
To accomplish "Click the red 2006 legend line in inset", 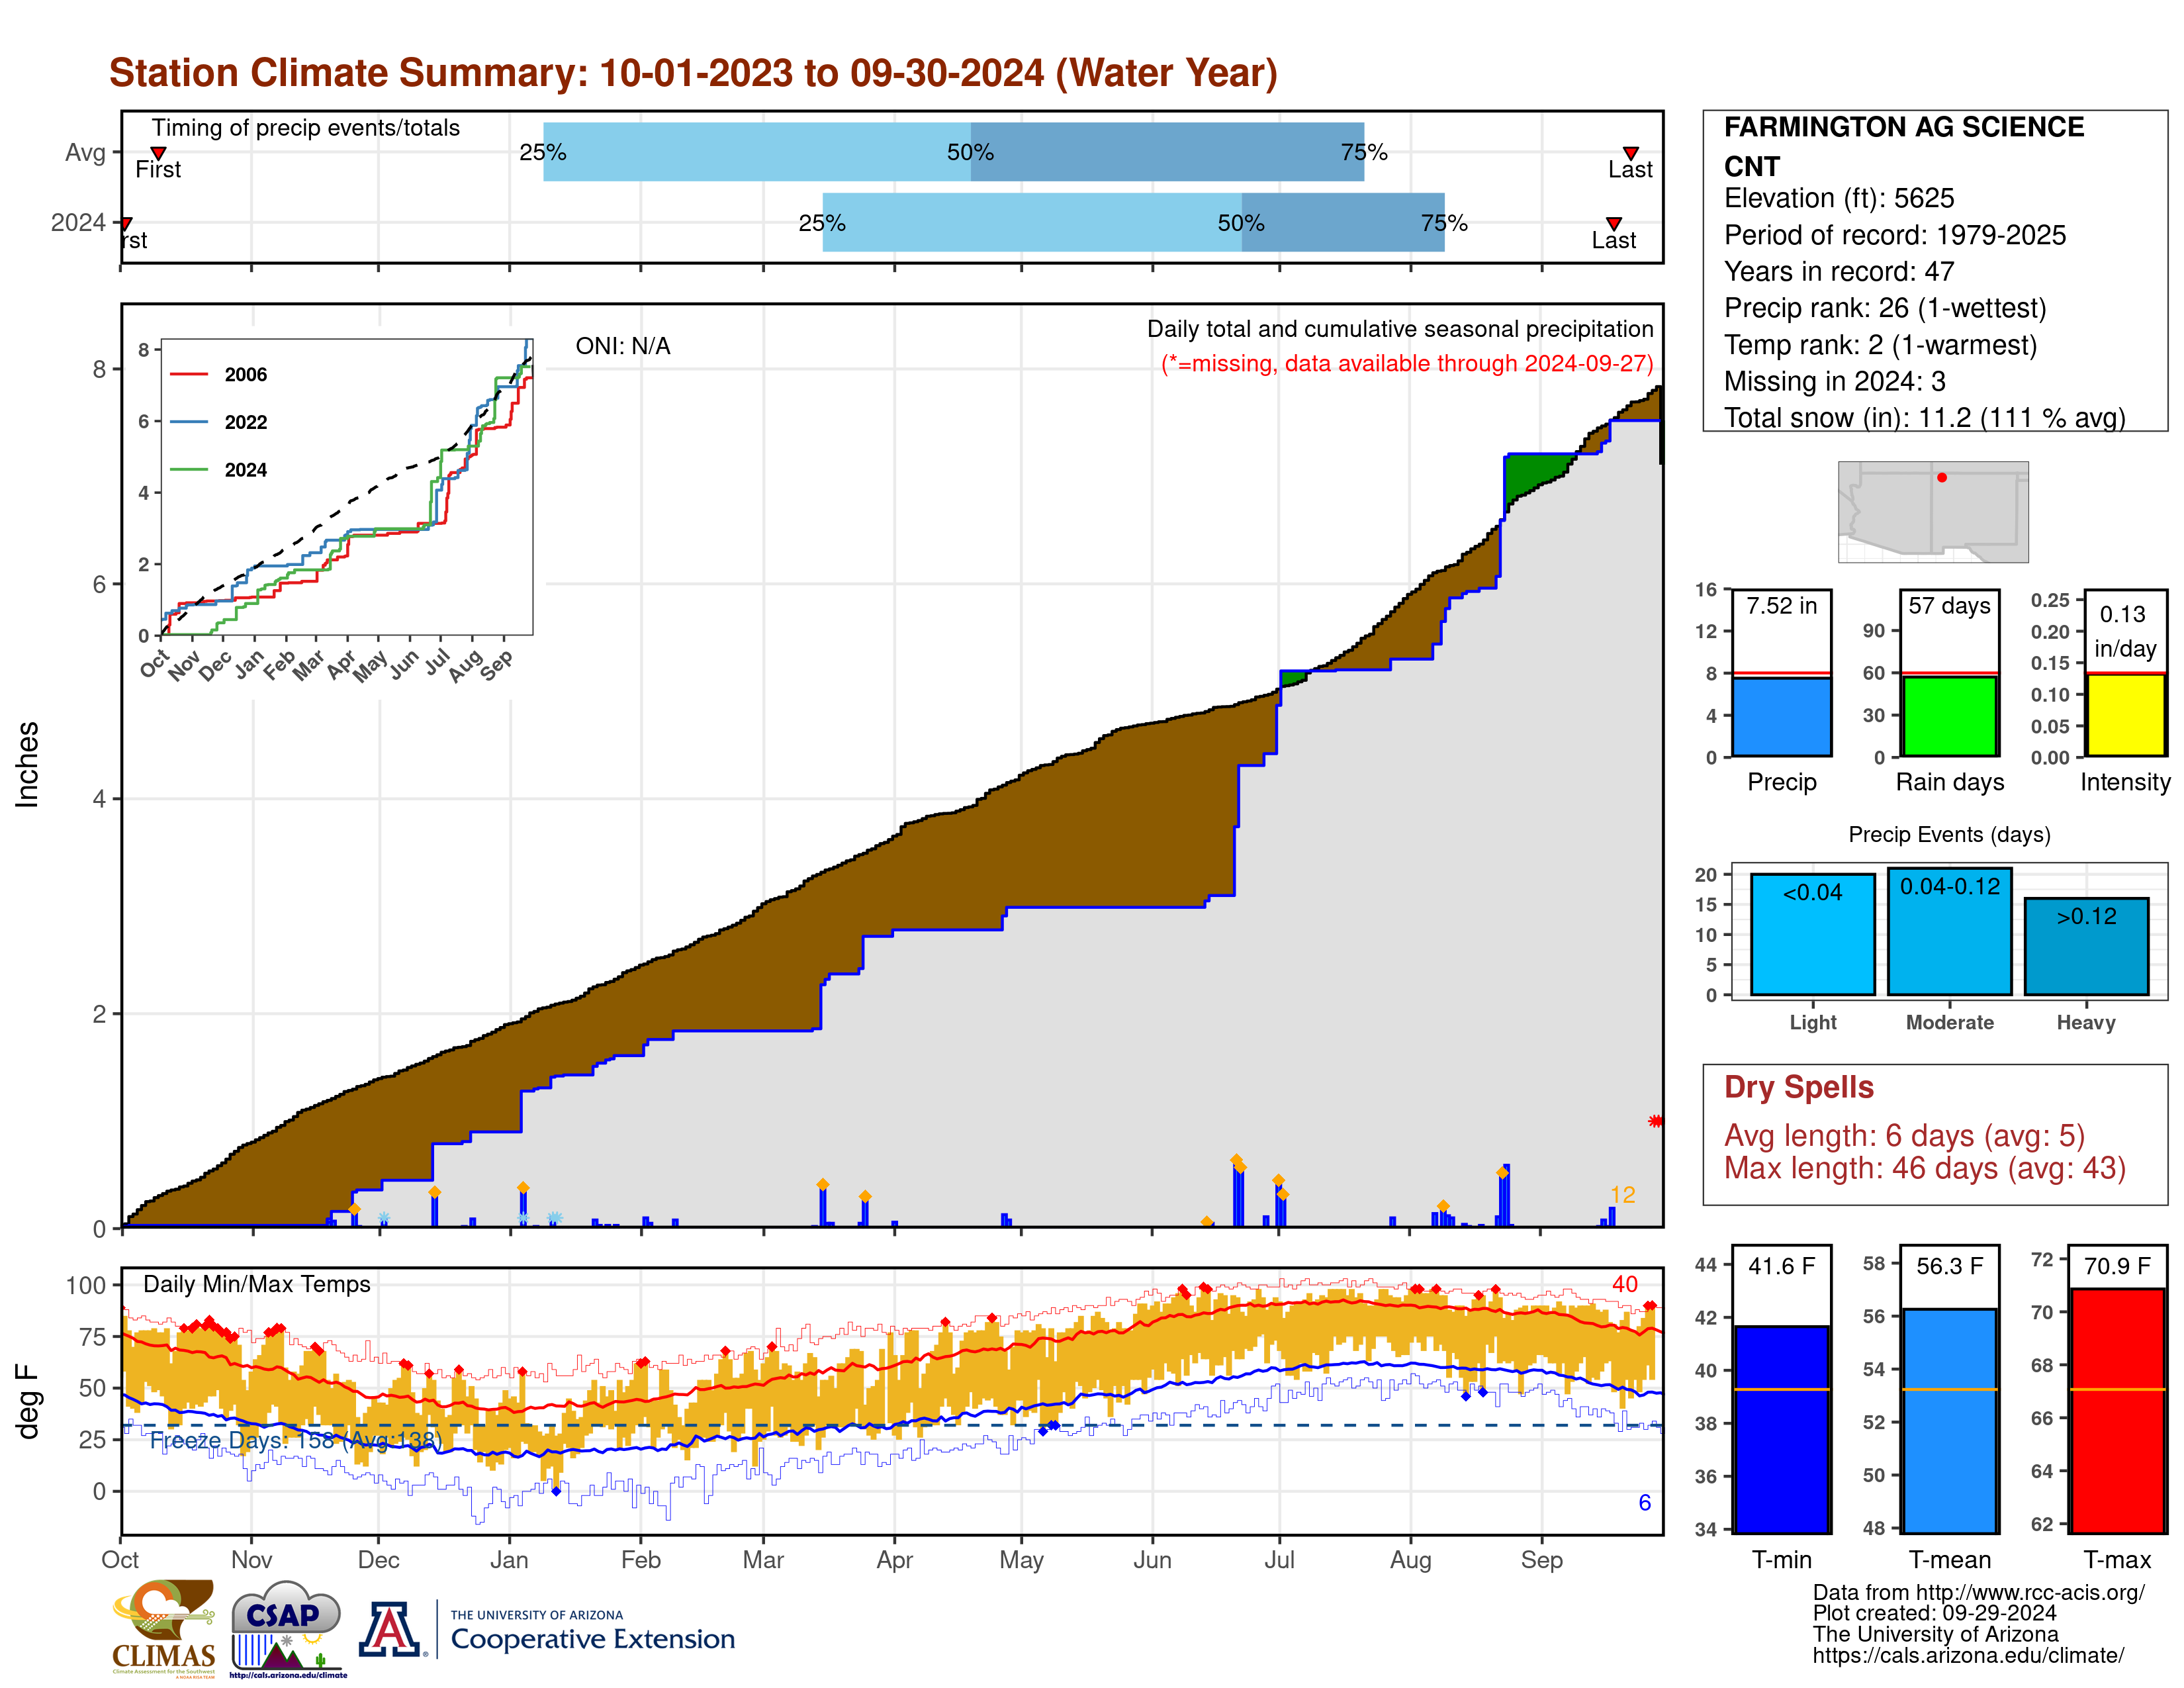I will pyautogui.click(x=189, y=374).
